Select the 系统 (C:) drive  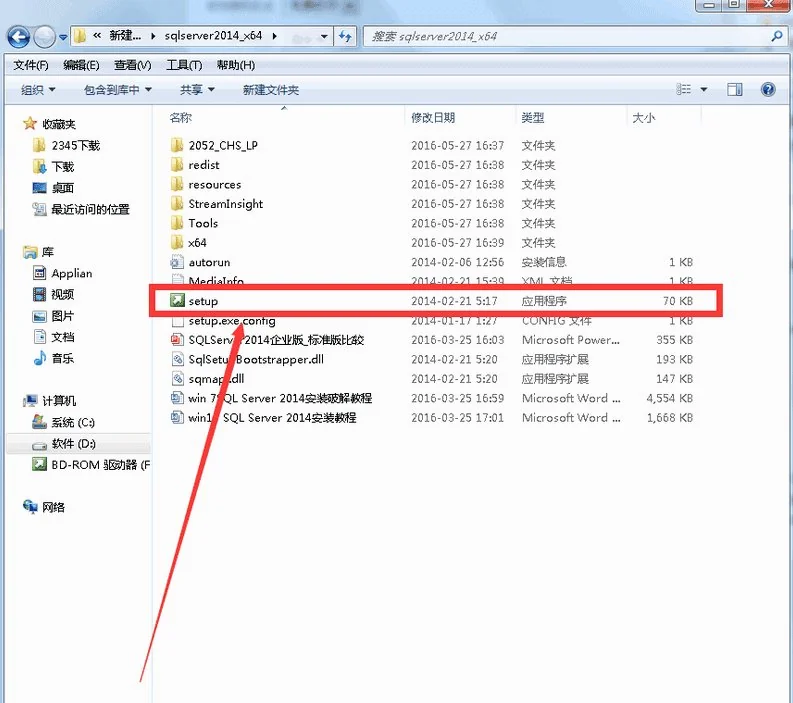[72, 422]
